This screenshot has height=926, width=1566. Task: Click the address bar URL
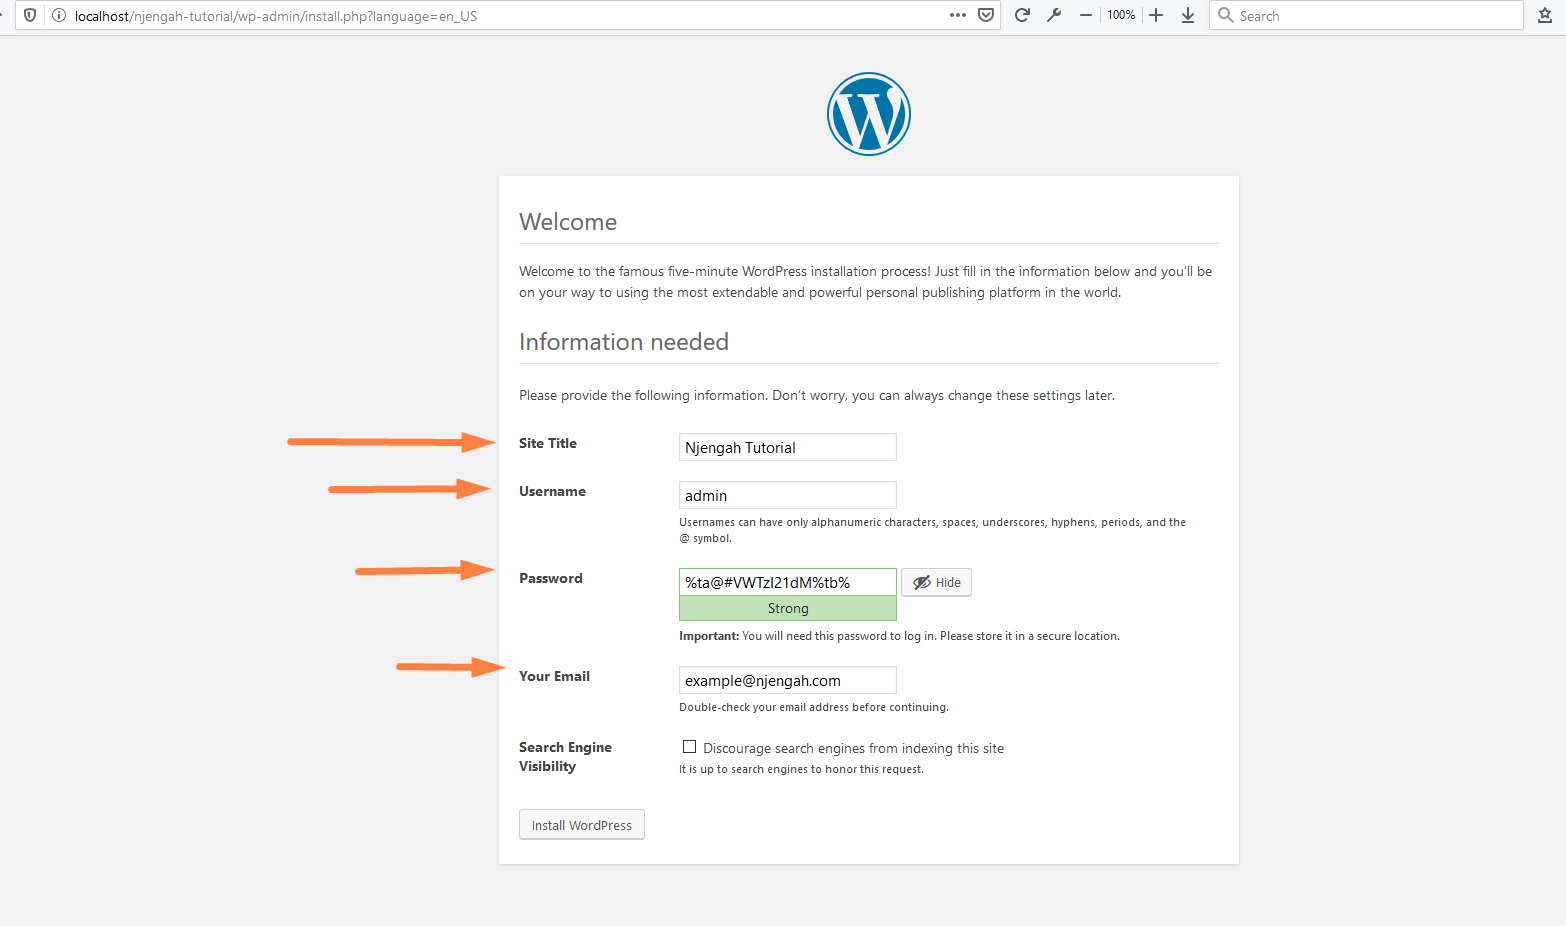[276, 16]
